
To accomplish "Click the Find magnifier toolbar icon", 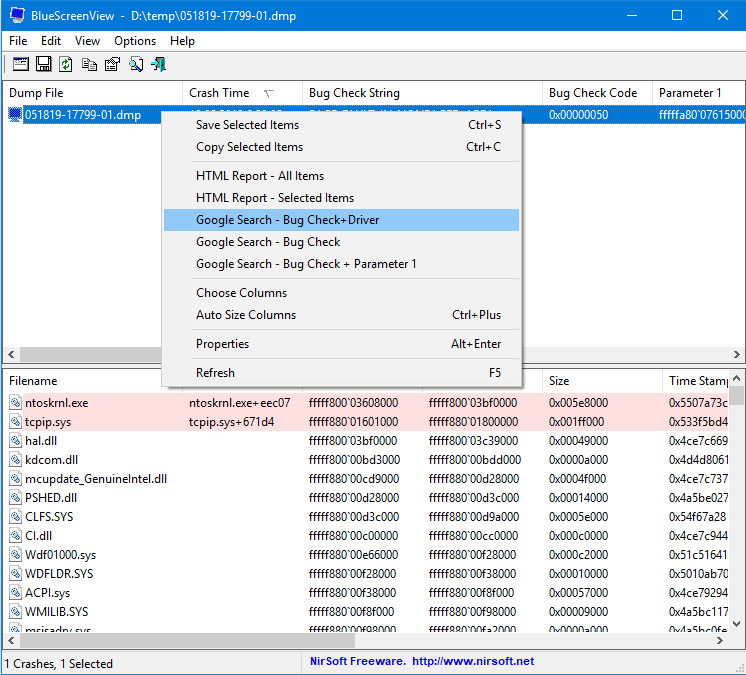I will click(x=135, y=65).
